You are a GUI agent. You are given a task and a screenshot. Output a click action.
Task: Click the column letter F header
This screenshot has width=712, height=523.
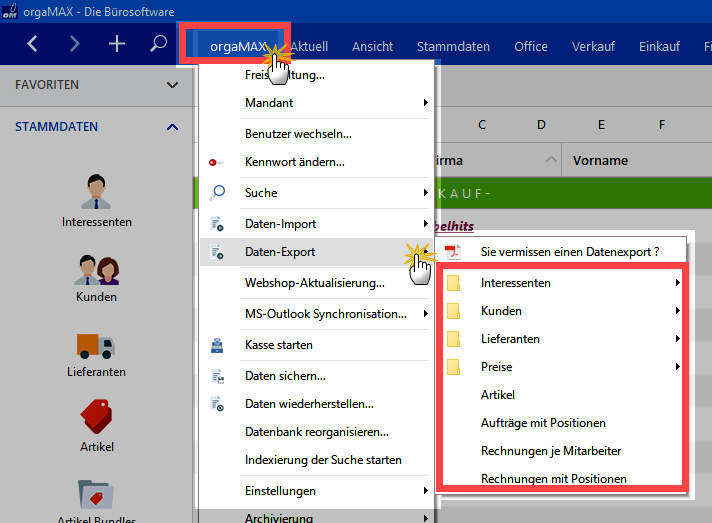coord(662,125)
